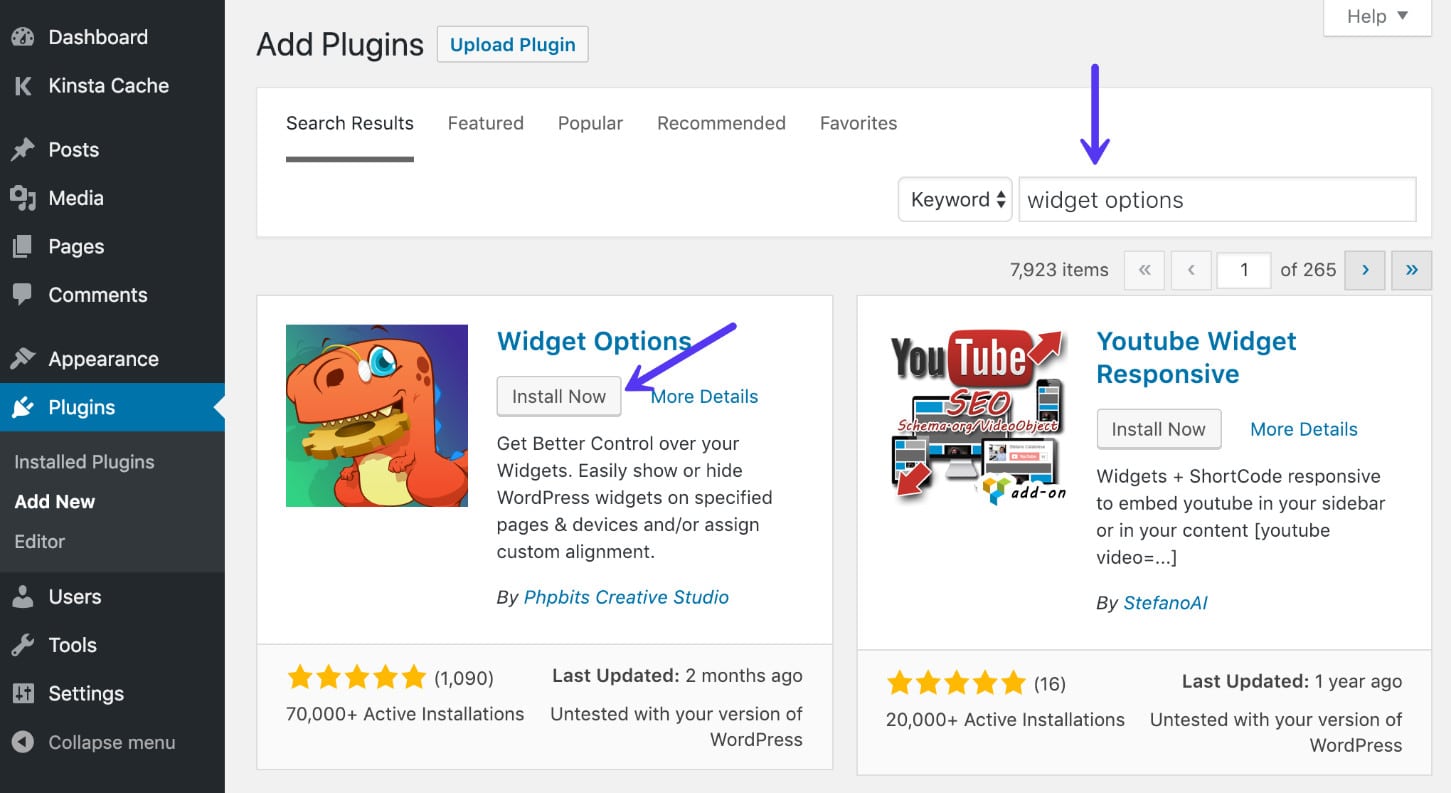The image size is (1451, 793).
Task: Open Tools using the wrench icon
Action: [22, 645]
